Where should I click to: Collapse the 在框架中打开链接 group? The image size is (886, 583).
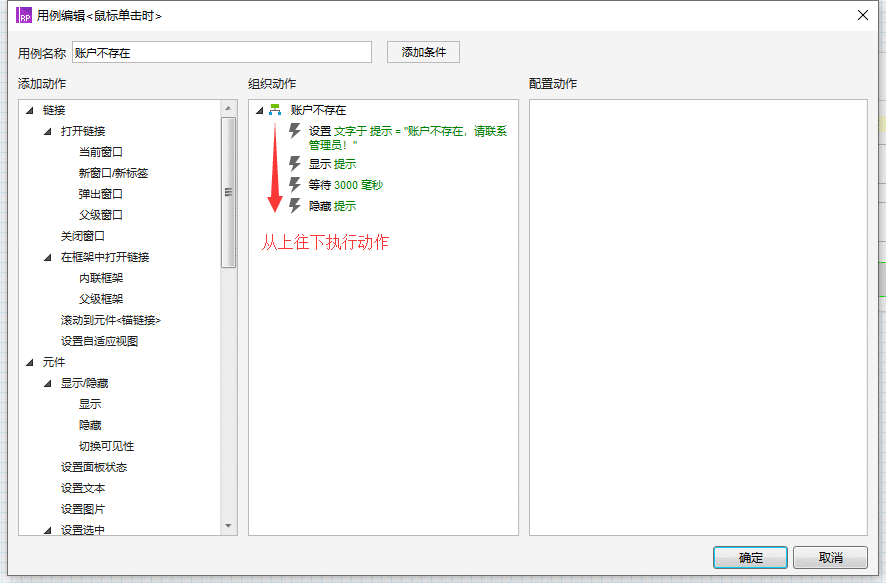click(48, 258)
